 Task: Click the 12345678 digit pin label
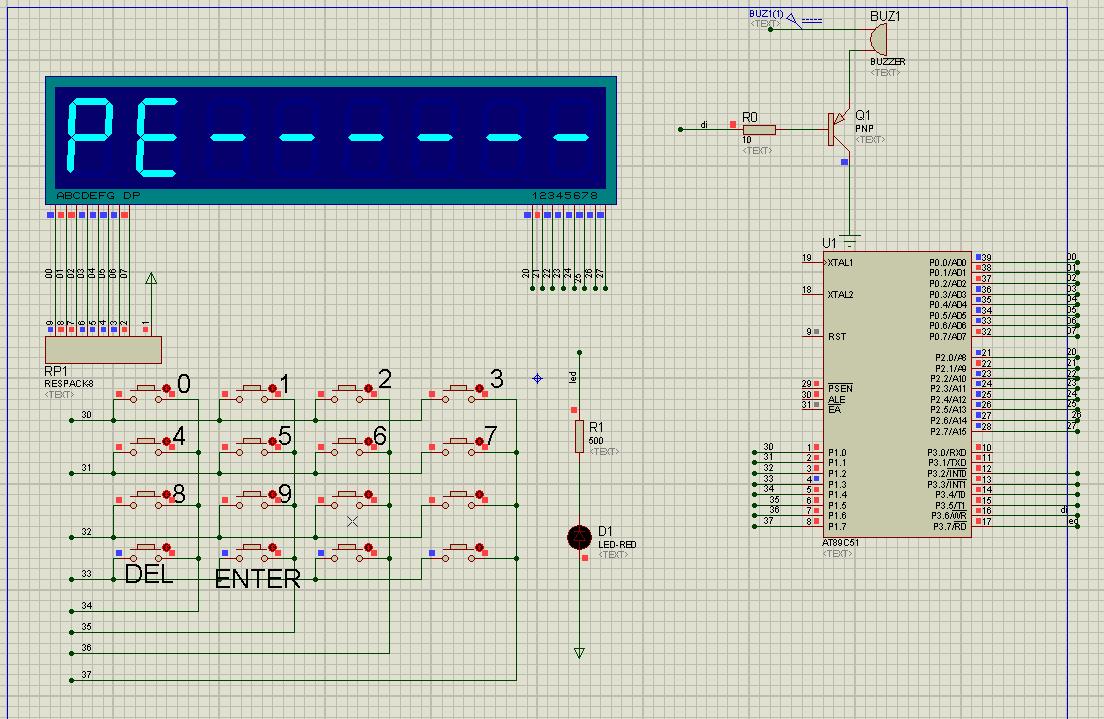pos(565,196)
